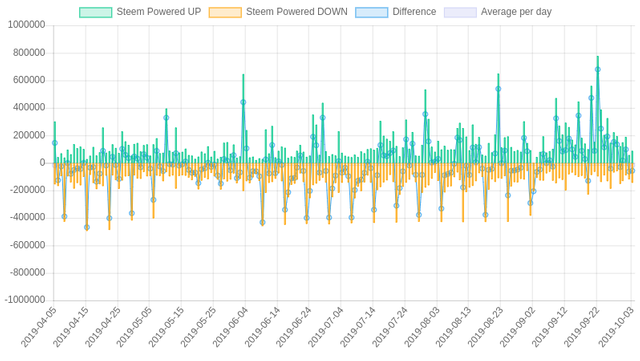Click the -600000 y-axis label

pyautogui.click(x=28, y=245)
